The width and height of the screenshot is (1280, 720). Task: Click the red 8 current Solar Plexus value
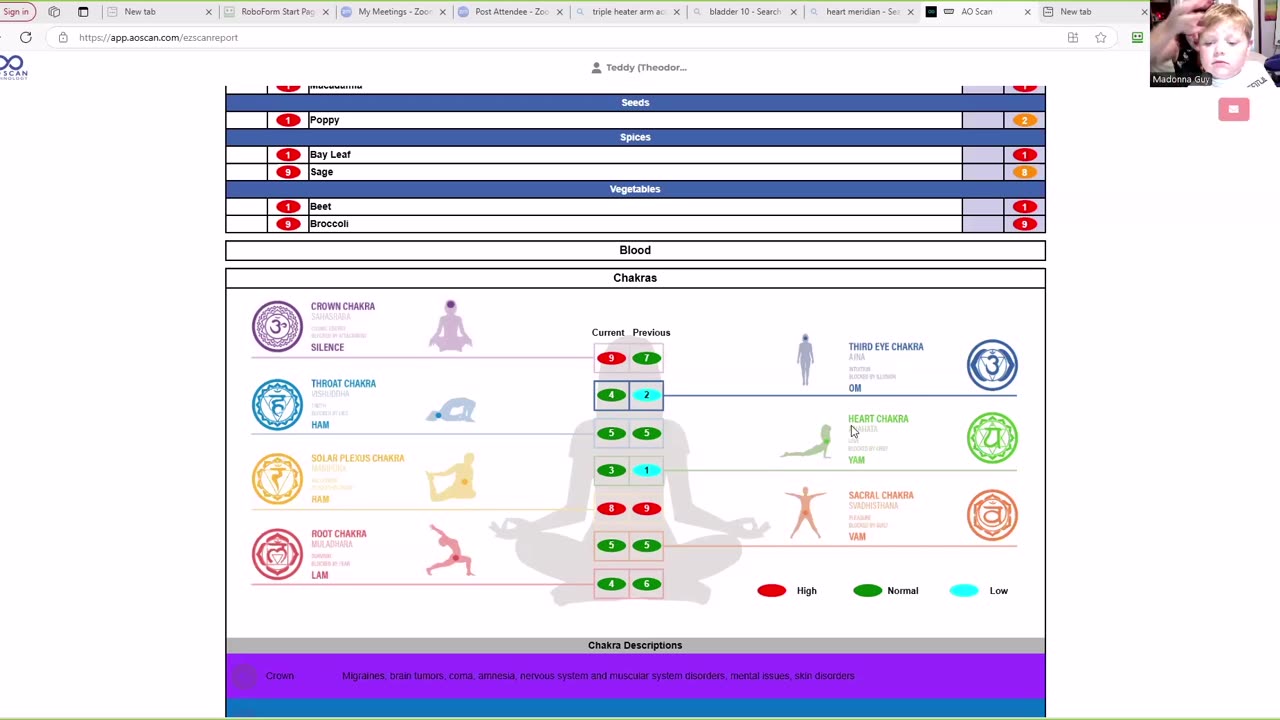611,508
